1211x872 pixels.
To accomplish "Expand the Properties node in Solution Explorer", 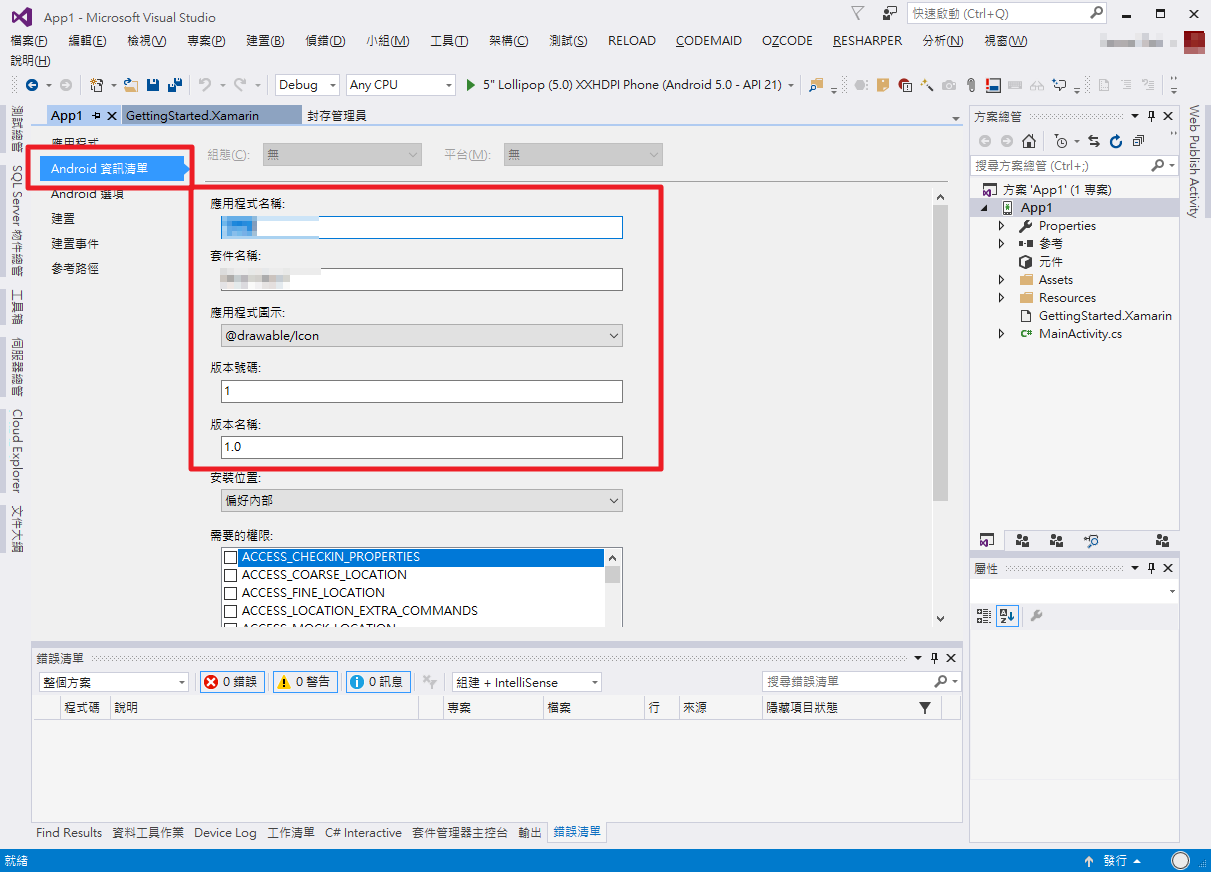I will coord(1001,226).
